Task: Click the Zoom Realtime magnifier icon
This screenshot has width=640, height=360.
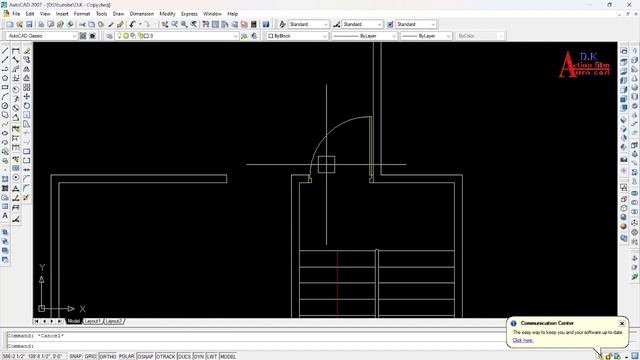Action: (x=174, y=24)
